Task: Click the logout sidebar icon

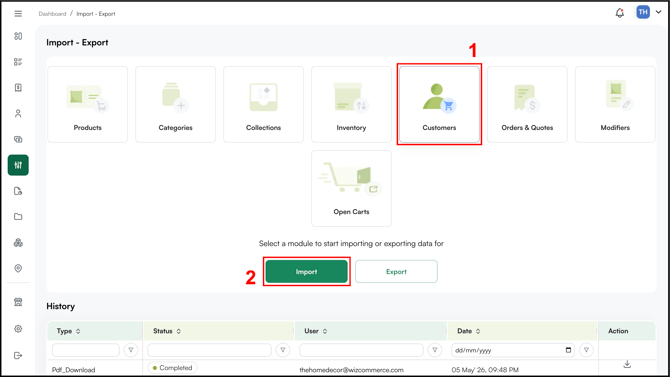Action: pos(18,355)
